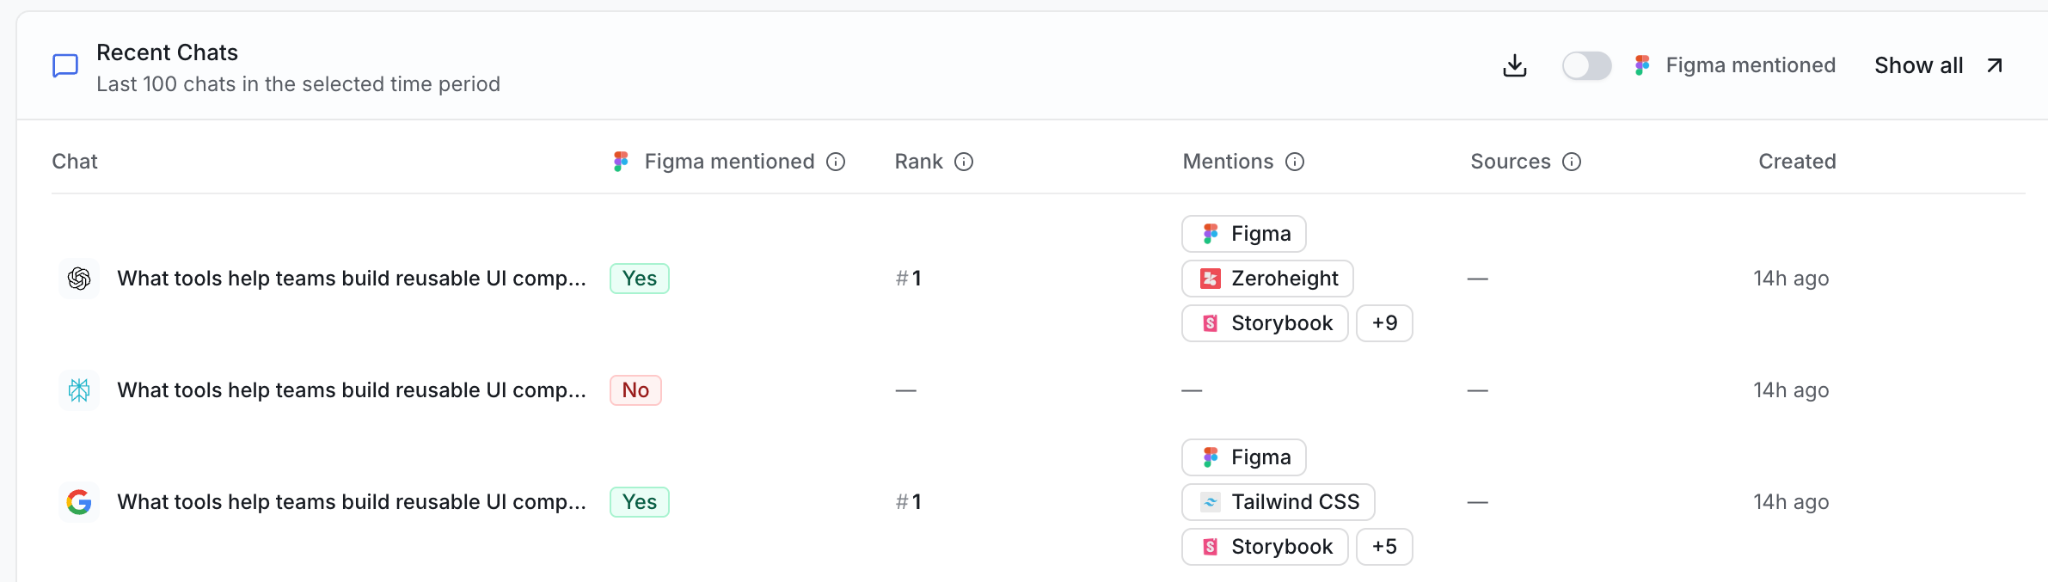Select the Zeroheight mention chip
Image resolution: width=2048 pixels, height=582 pixels.
(x=1268, y=278)
